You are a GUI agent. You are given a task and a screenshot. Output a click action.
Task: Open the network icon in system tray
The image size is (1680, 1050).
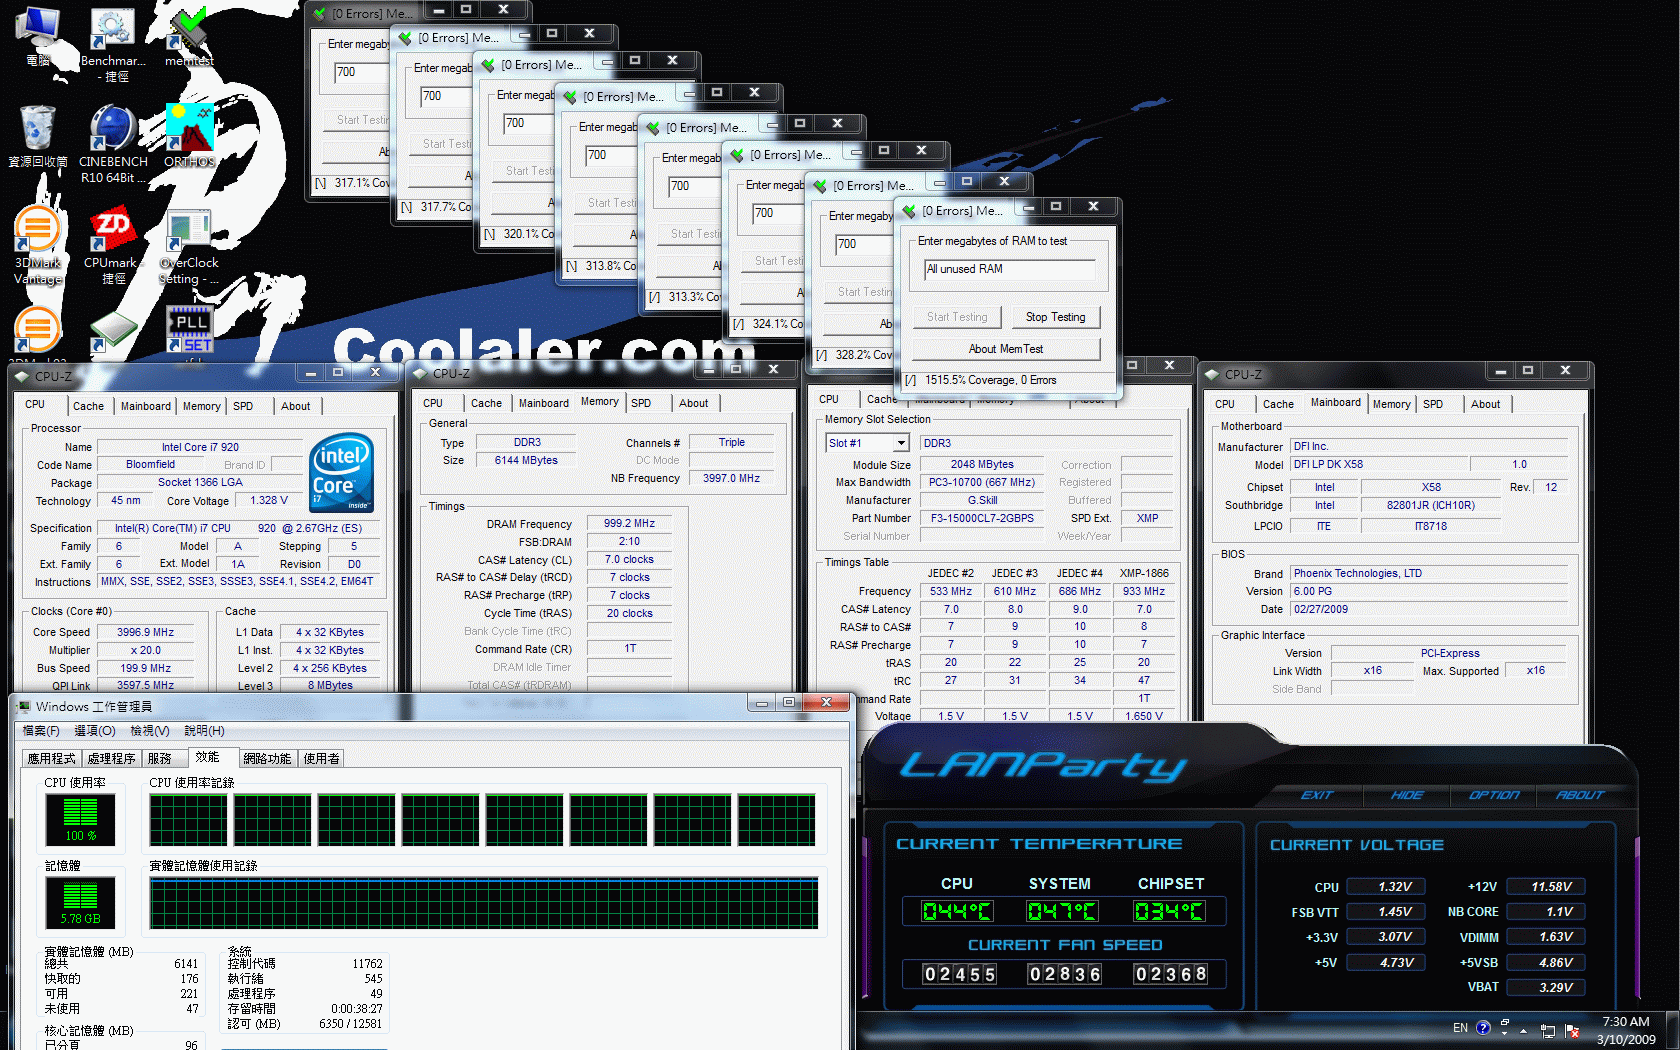tap(1548, 1030)
